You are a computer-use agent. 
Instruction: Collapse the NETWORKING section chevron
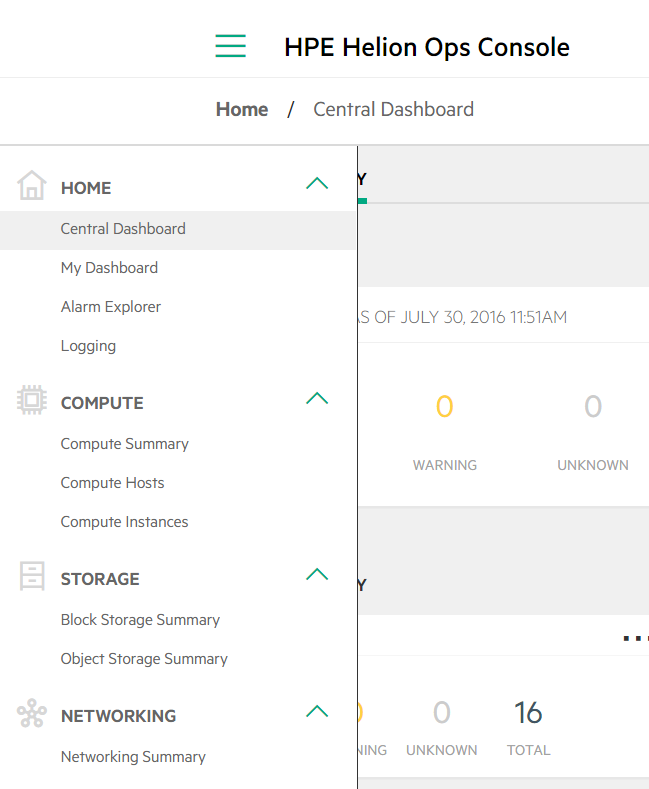pos(317,712)
